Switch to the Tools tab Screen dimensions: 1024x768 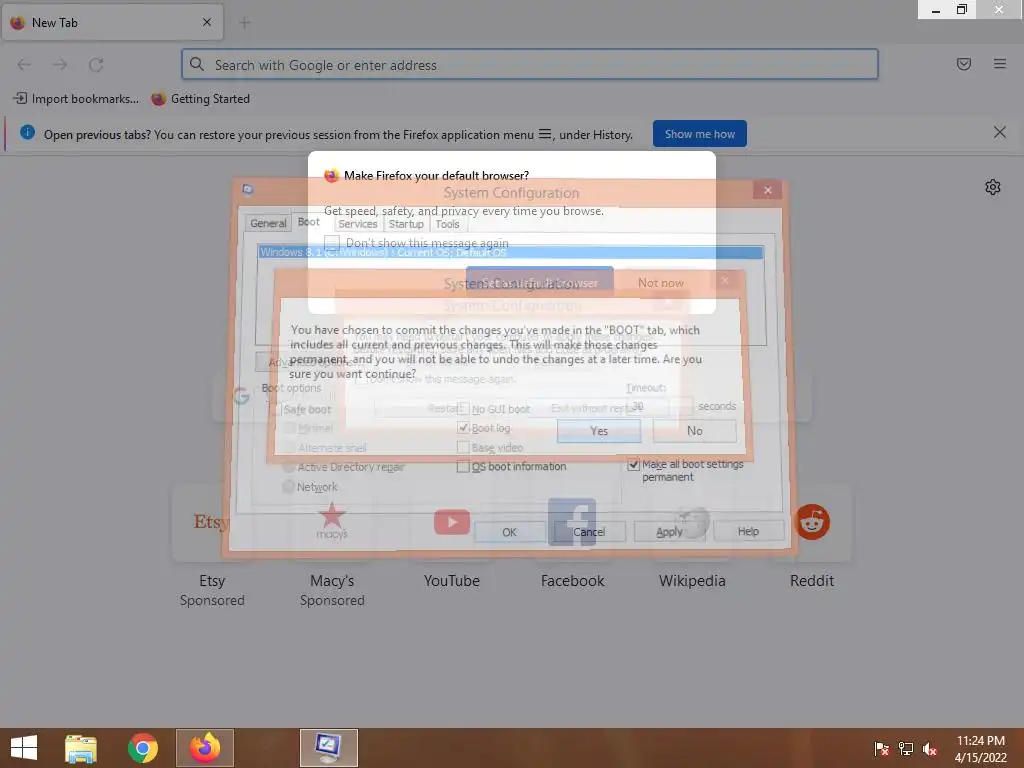[447, 224]
